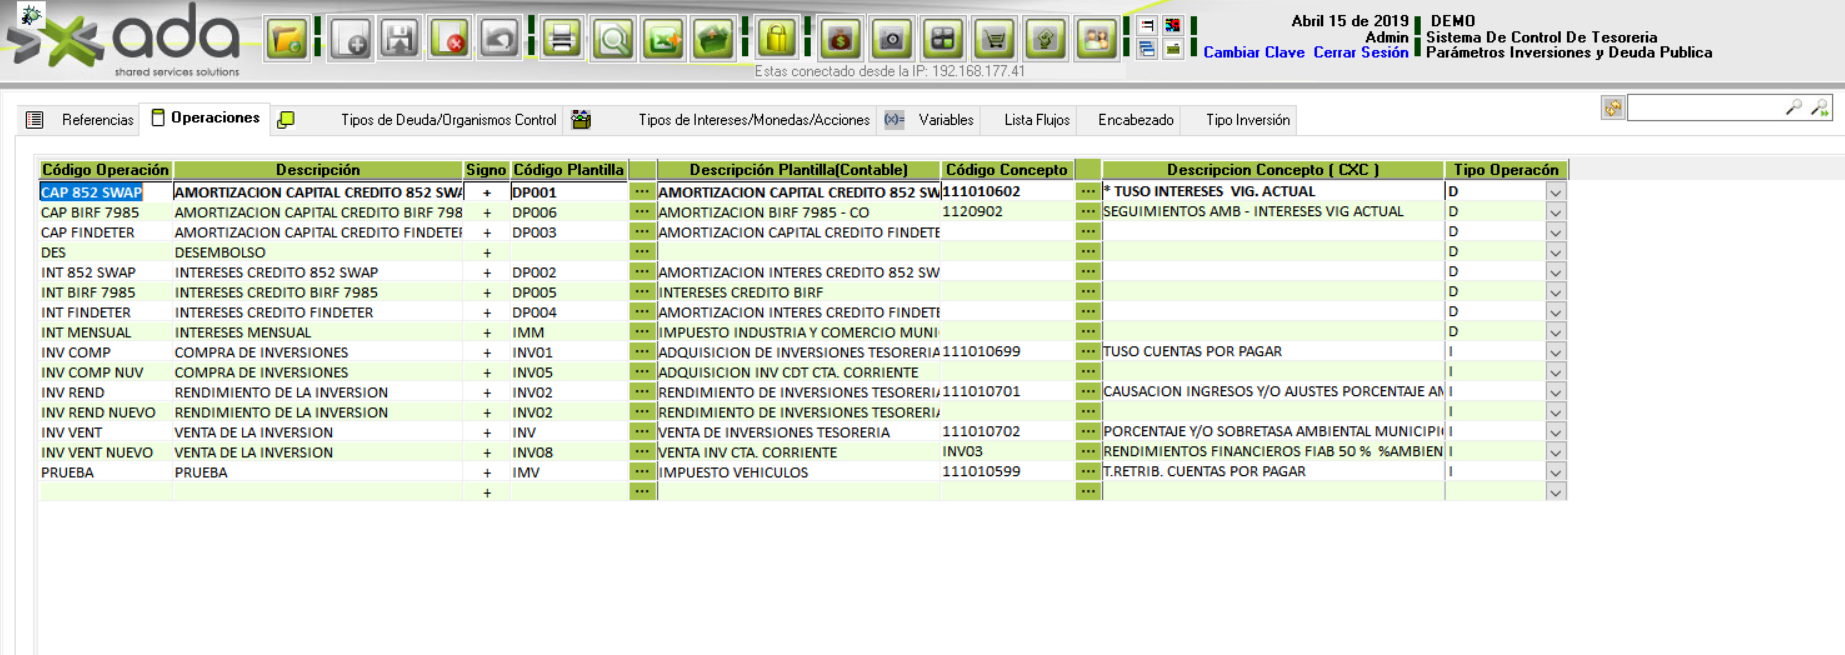The height and width of the screenshot is (655, 1845).
Task: Expand Tipo Operación dropdown for INV COMP row
Action: tap(1555, 352)
